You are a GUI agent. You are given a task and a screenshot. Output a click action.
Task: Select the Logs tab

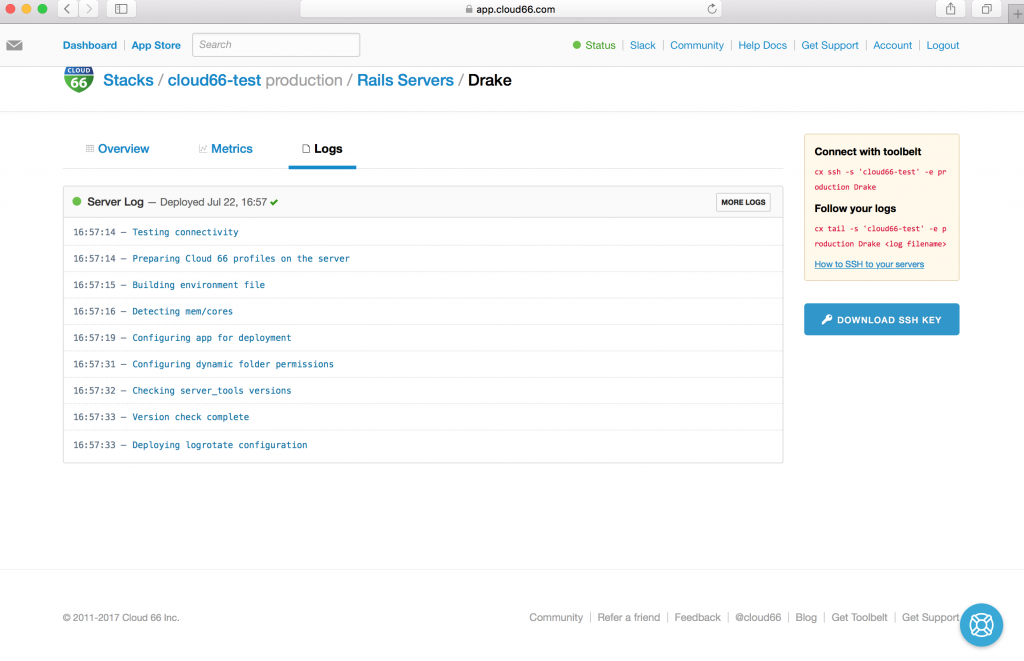click(x=322, y=149)
